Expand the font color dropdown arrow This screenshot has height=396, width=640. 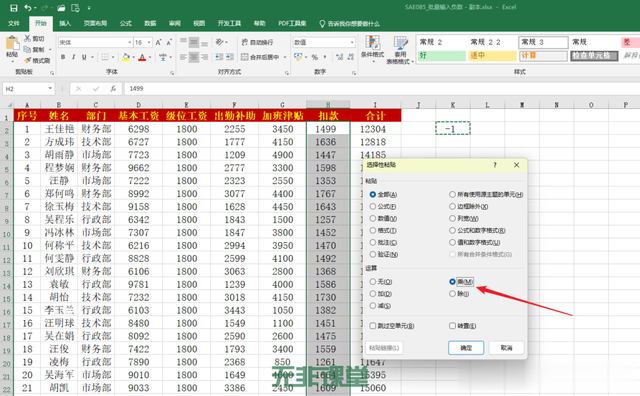click(x=150, y=57)
